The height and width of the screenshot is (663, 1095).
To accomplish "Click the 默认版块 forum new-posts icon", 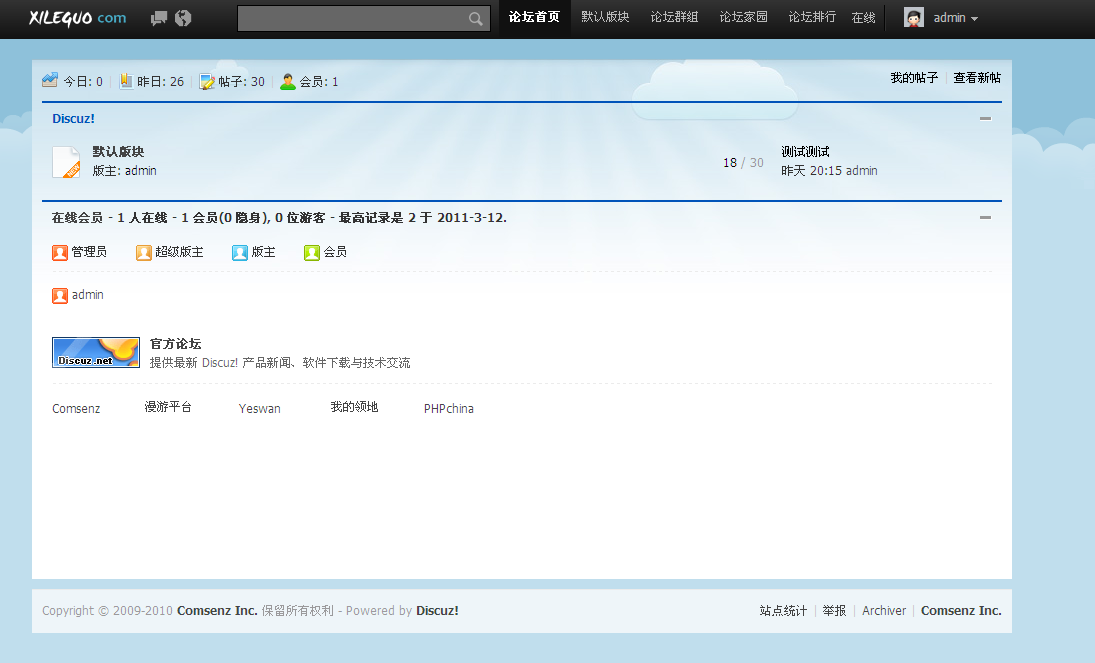I will click(x=66, y=162).
